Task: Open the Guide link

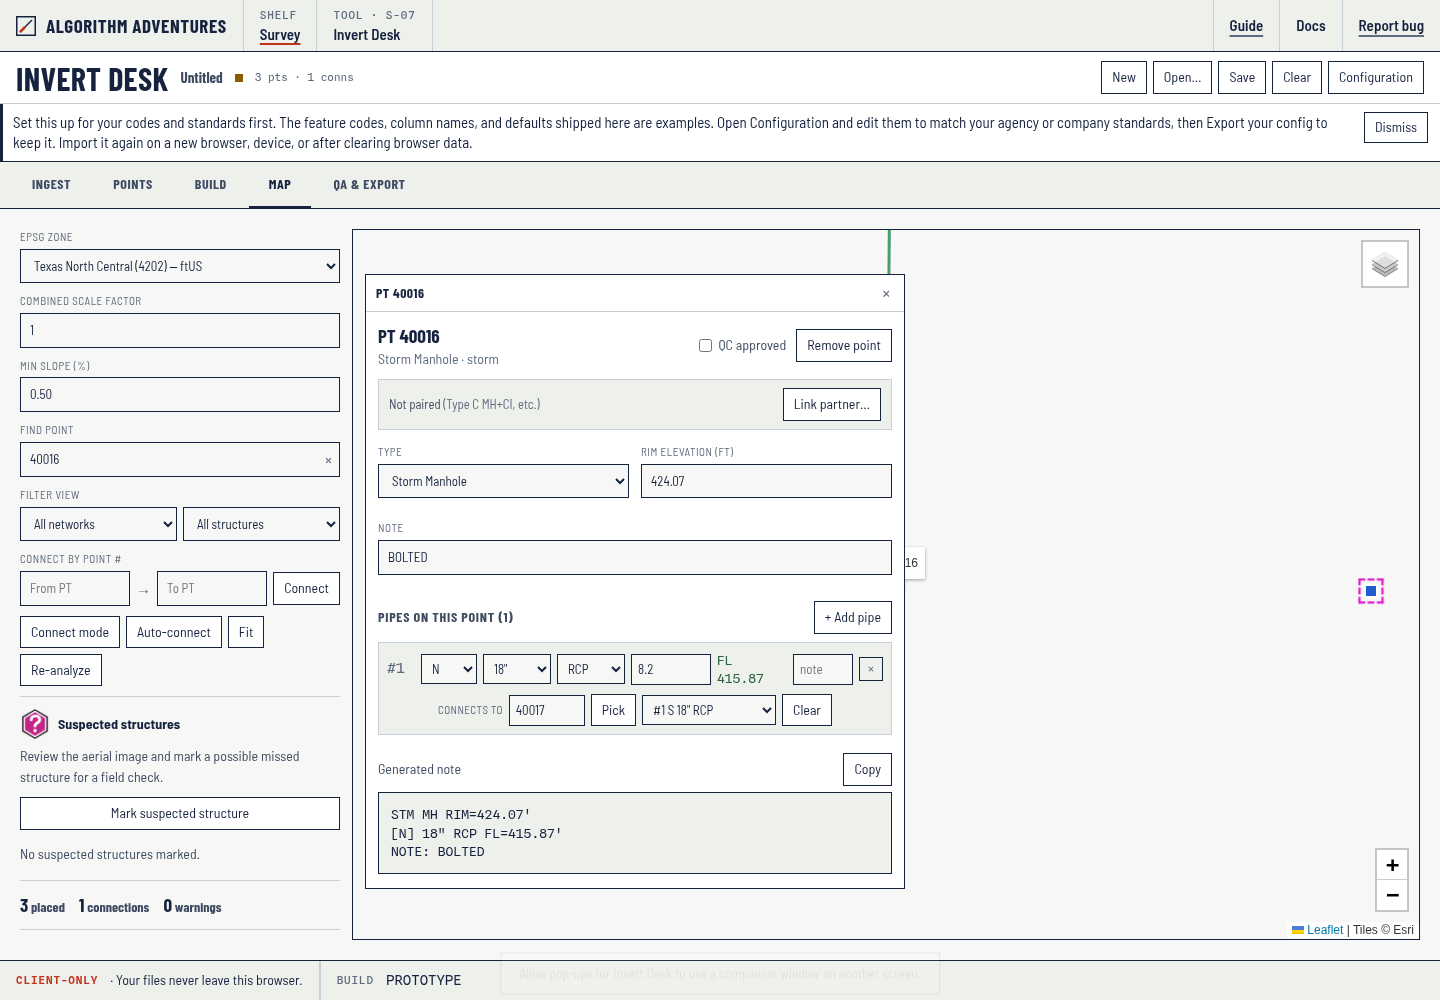Action: coord(1246,26)
